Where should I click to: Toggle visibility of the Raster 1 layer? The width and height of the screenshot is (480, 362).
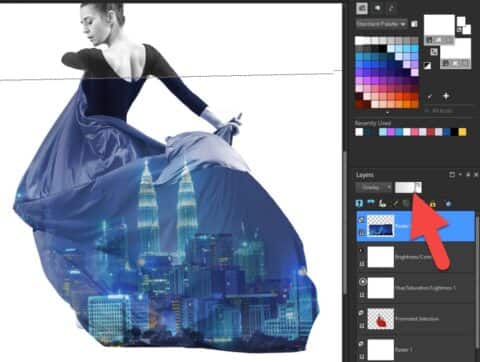click(361, 343)
